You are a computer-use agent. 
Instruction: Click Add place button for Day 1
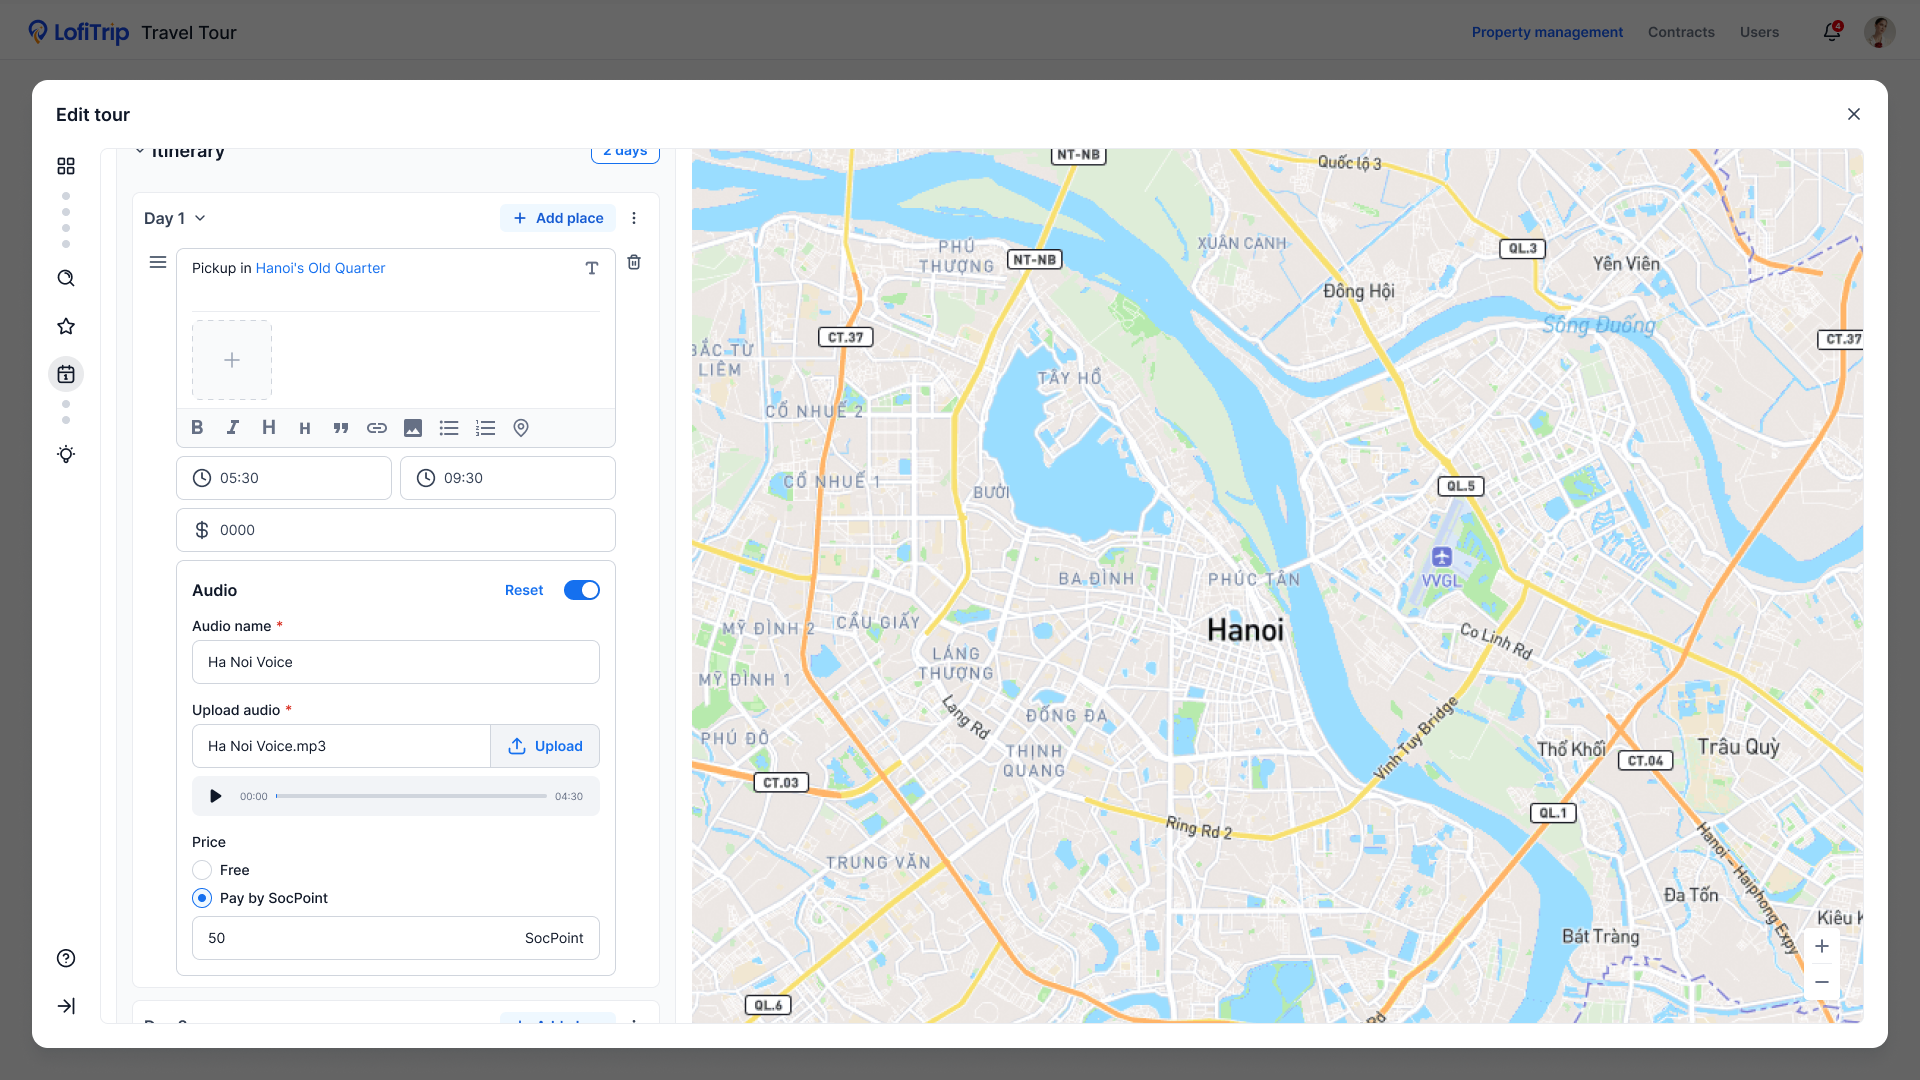[x=558, y=218]
